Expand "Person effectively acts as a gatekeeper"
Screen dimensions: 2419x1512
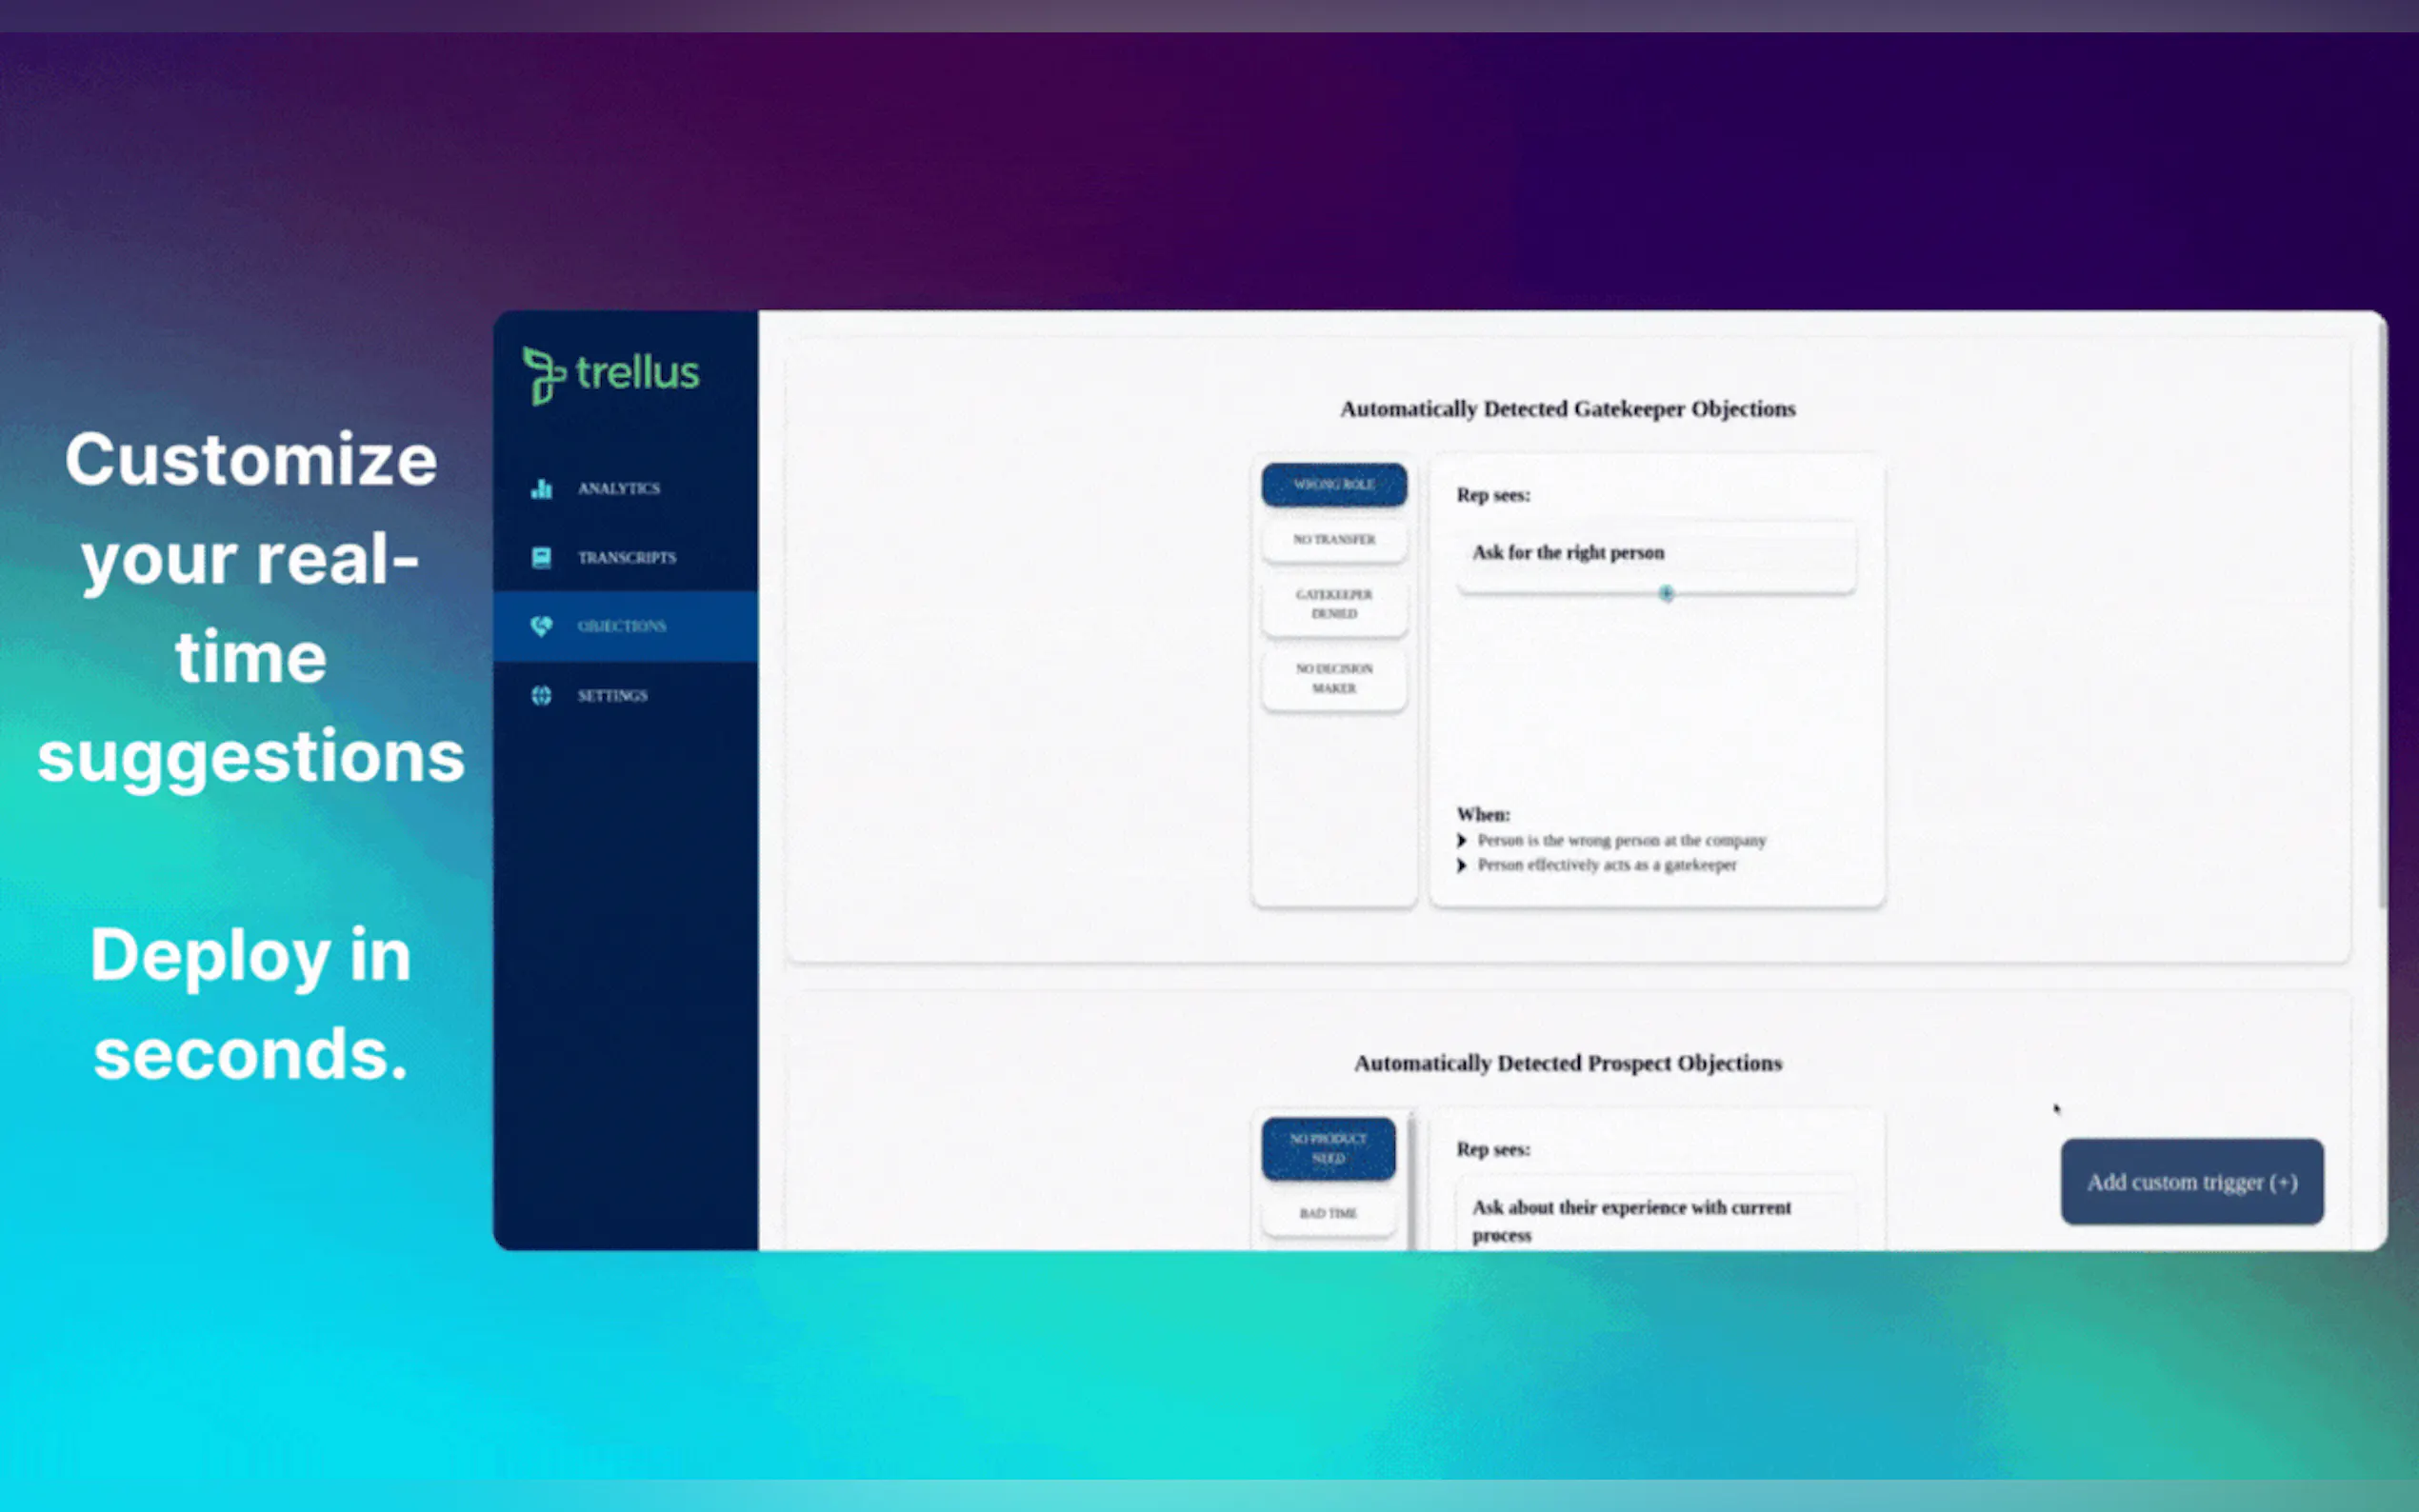(1462, 865)
